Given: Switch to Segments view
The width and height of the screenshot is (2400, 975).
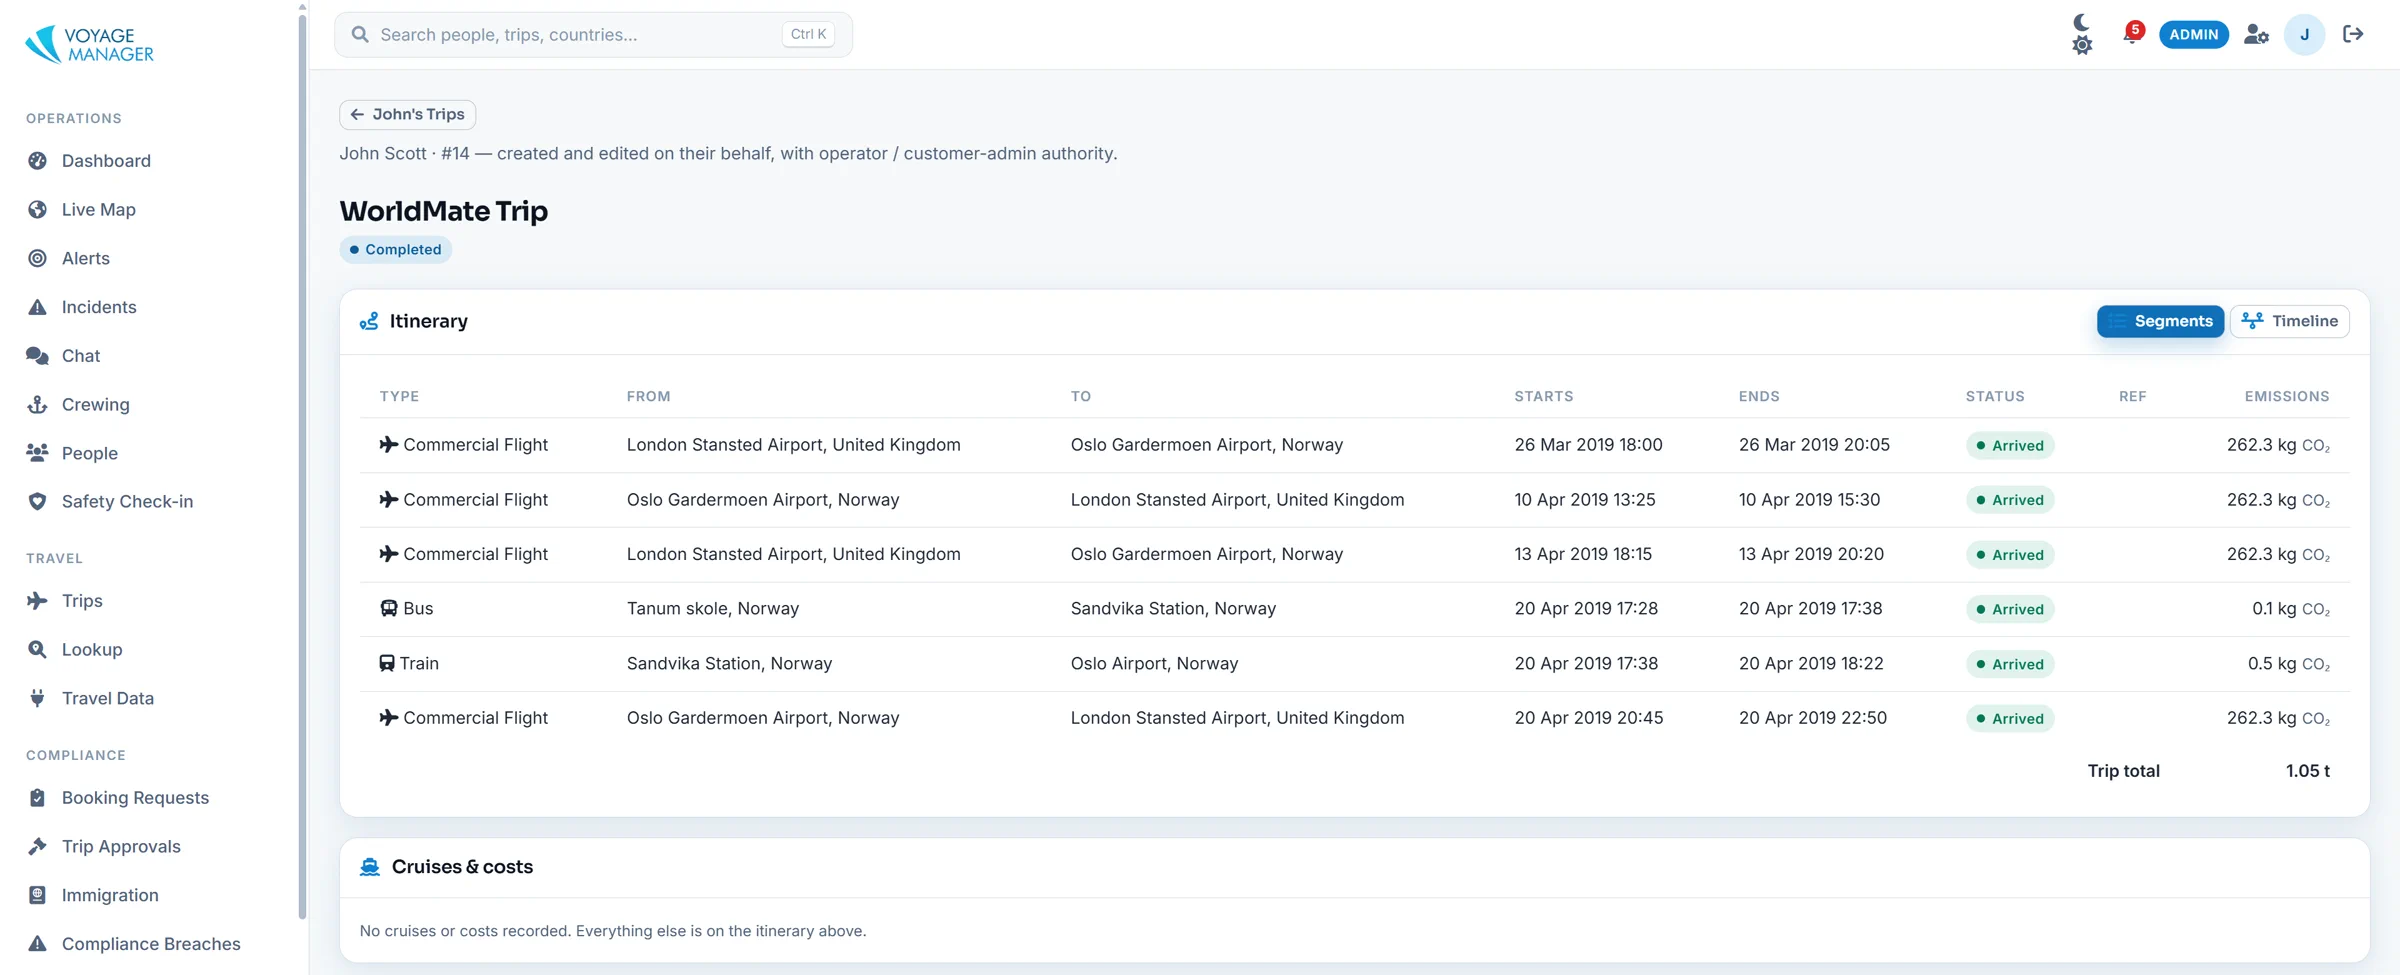Looking at the screenshot, I should click(x=2160, y=321).
